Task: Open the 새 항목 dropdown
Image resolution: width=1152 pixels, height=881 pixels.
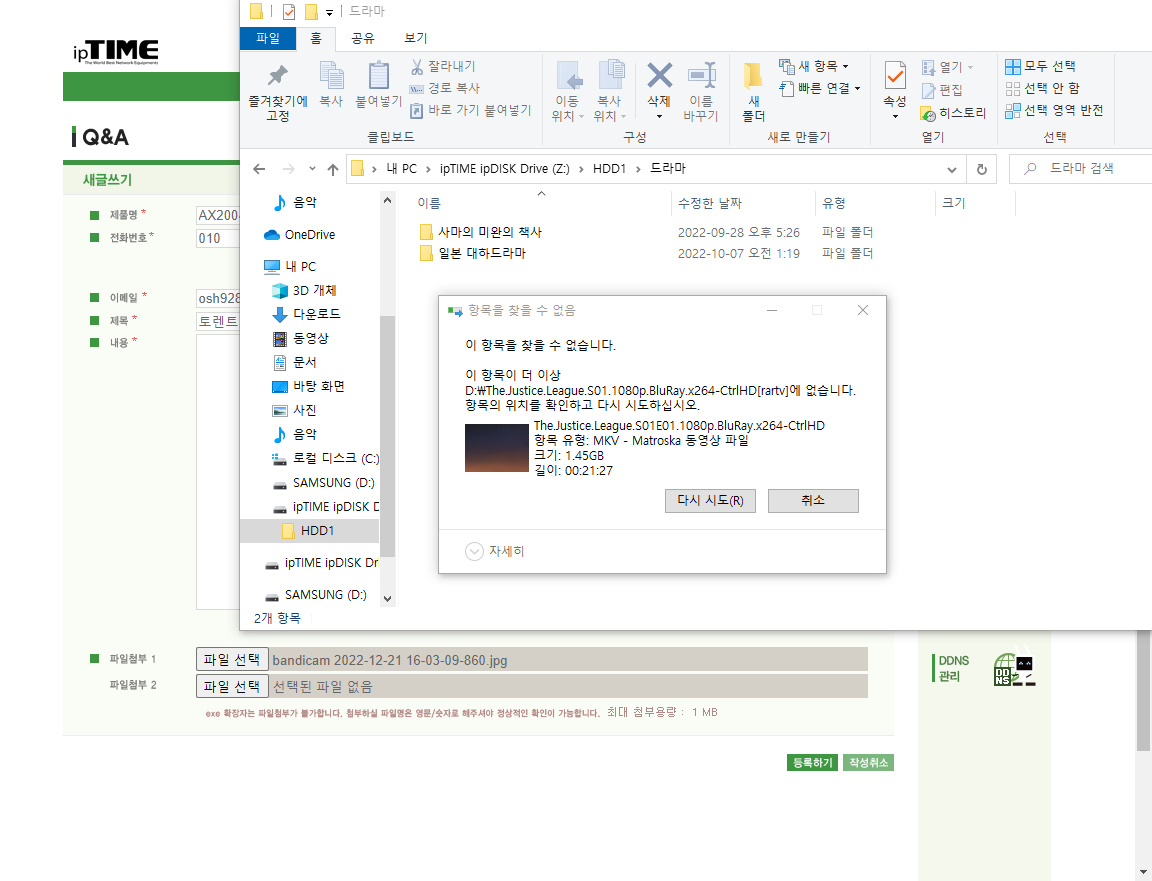Action: 814,66
